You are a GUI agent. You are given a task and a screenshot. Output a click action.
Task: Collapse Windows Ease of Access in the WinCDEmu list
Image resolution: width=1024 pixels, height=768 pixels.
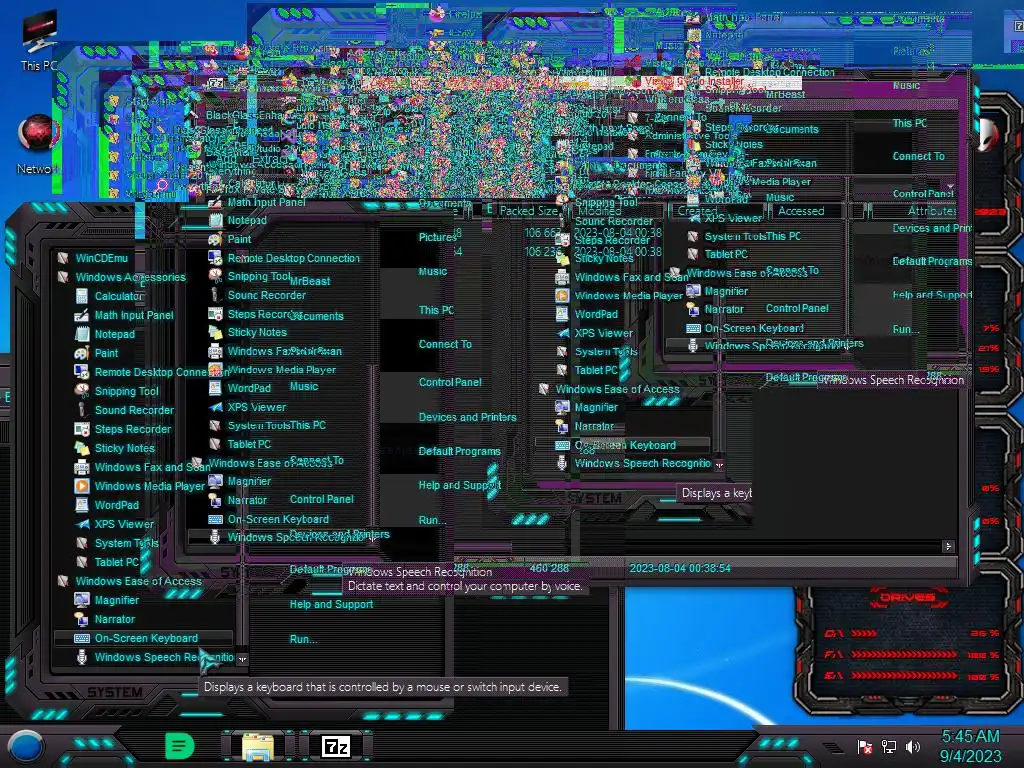click(129, 581)
